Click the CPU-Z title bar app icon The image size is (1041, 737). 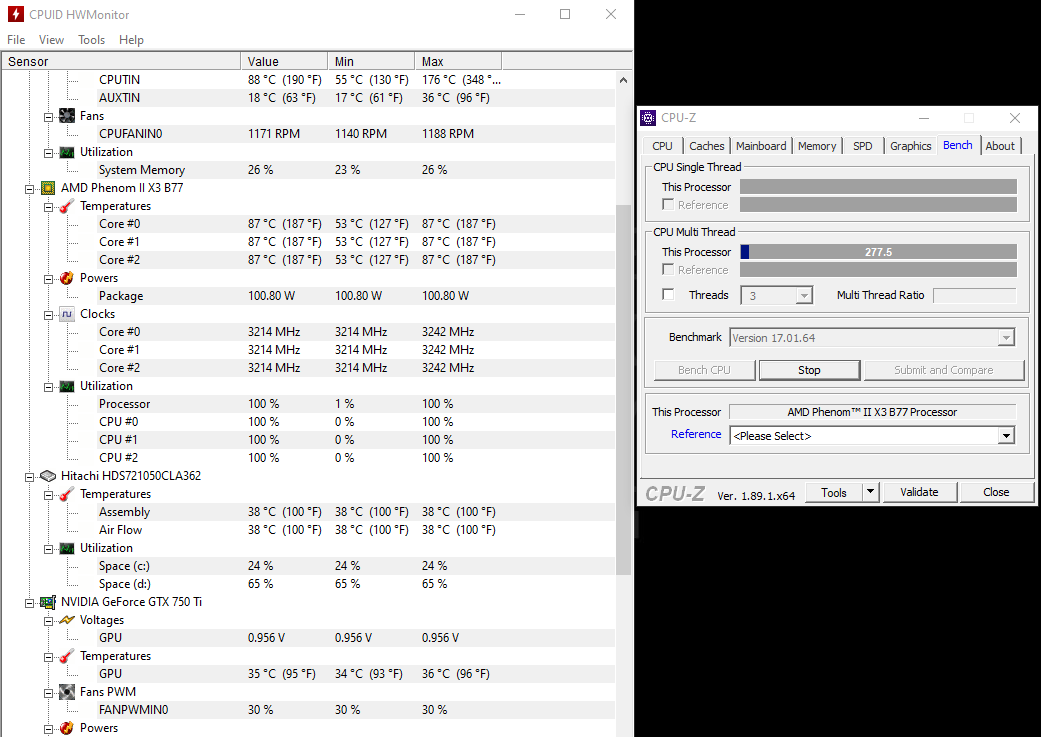coord(648,118)
